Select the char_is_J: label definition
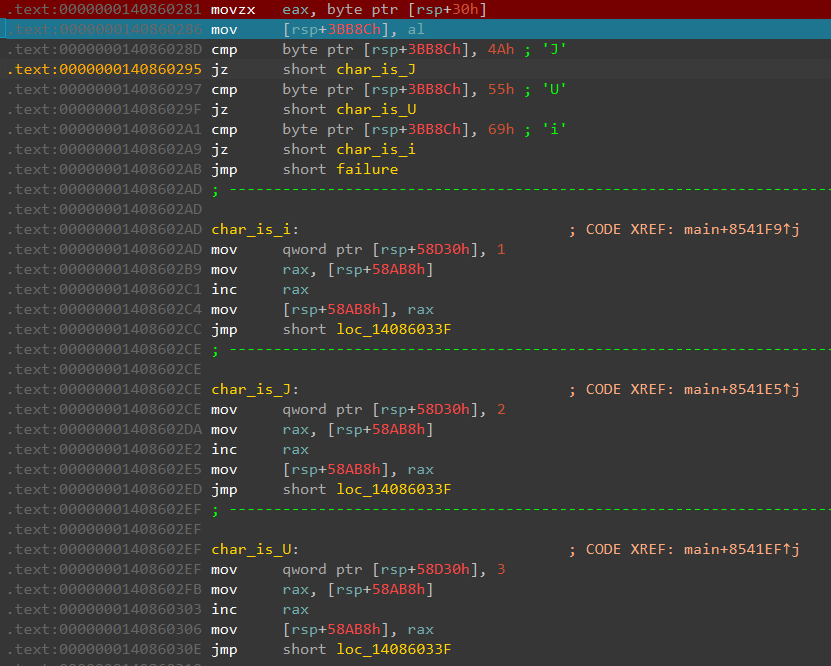 254,389
